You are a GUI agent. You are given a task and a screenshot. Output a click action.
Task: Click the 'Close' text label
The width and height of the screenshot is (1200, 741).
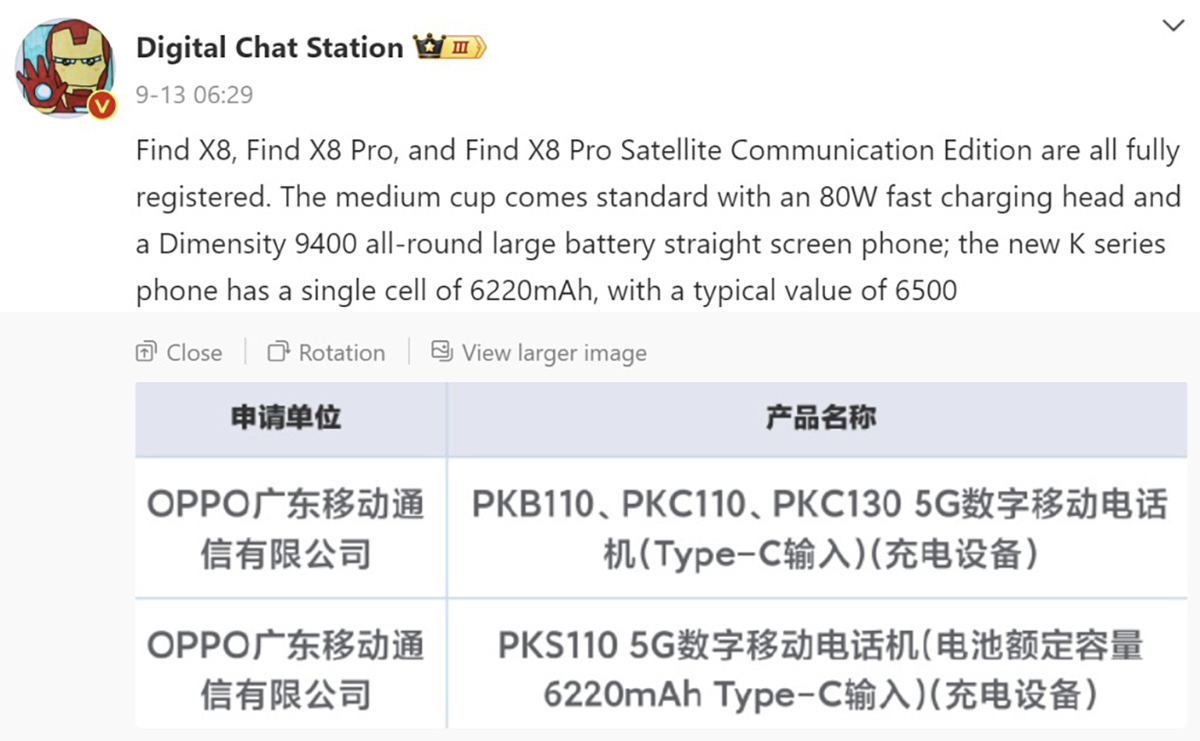pos(193,353)
